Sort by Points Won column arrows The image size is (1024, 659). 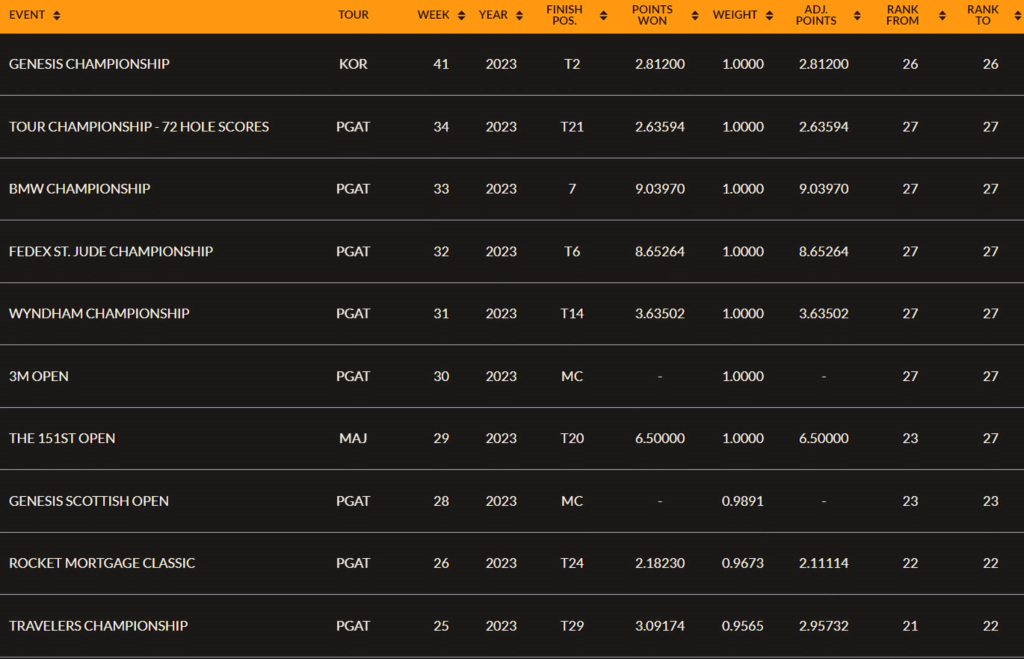pyautogui.click(x=695, y=15)
